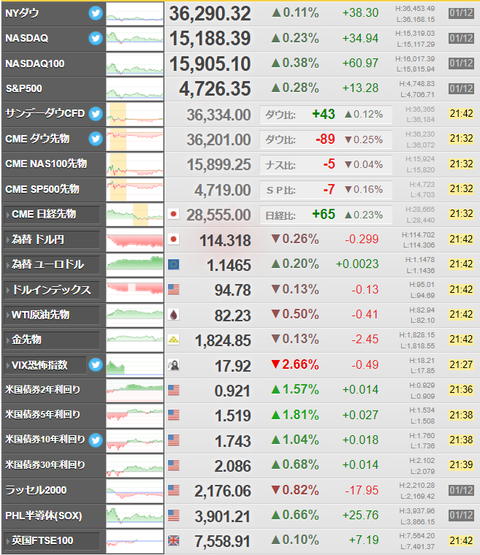480x555 pixels.
Task: Open the VIX恐怖指数 mini chart
Action: click(x=135, y=365)
